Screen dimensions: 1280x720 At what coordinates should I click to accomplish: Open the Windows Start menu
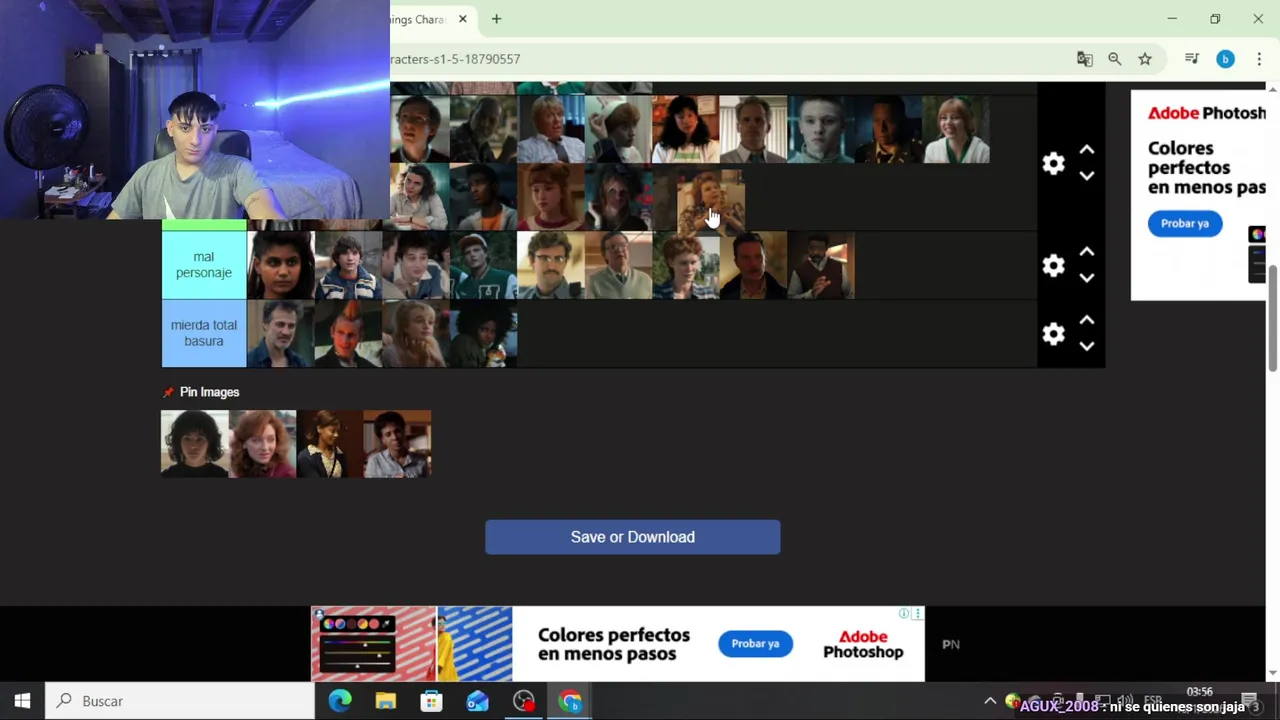click(22, 701)
